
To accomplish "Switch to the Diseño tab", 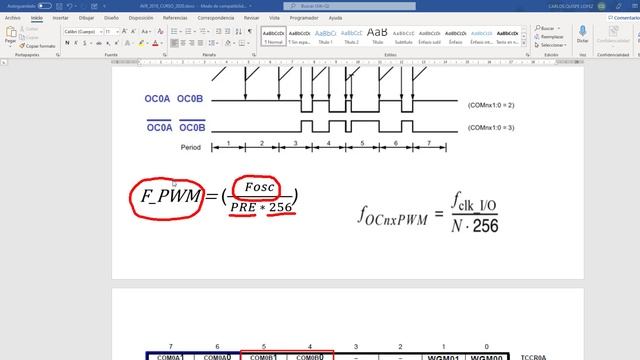I will (x=111, y=18).
